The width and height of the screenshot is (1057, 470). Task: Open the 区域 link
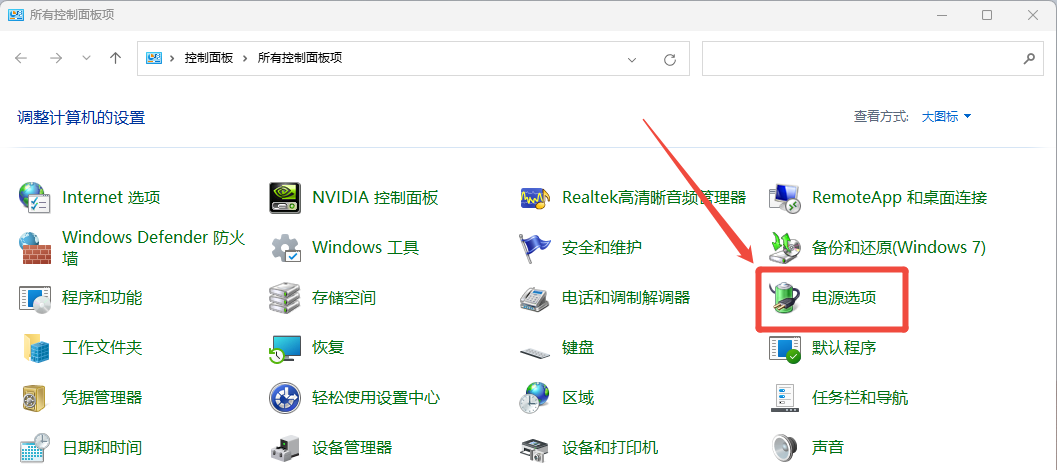(x=578, y=398)
